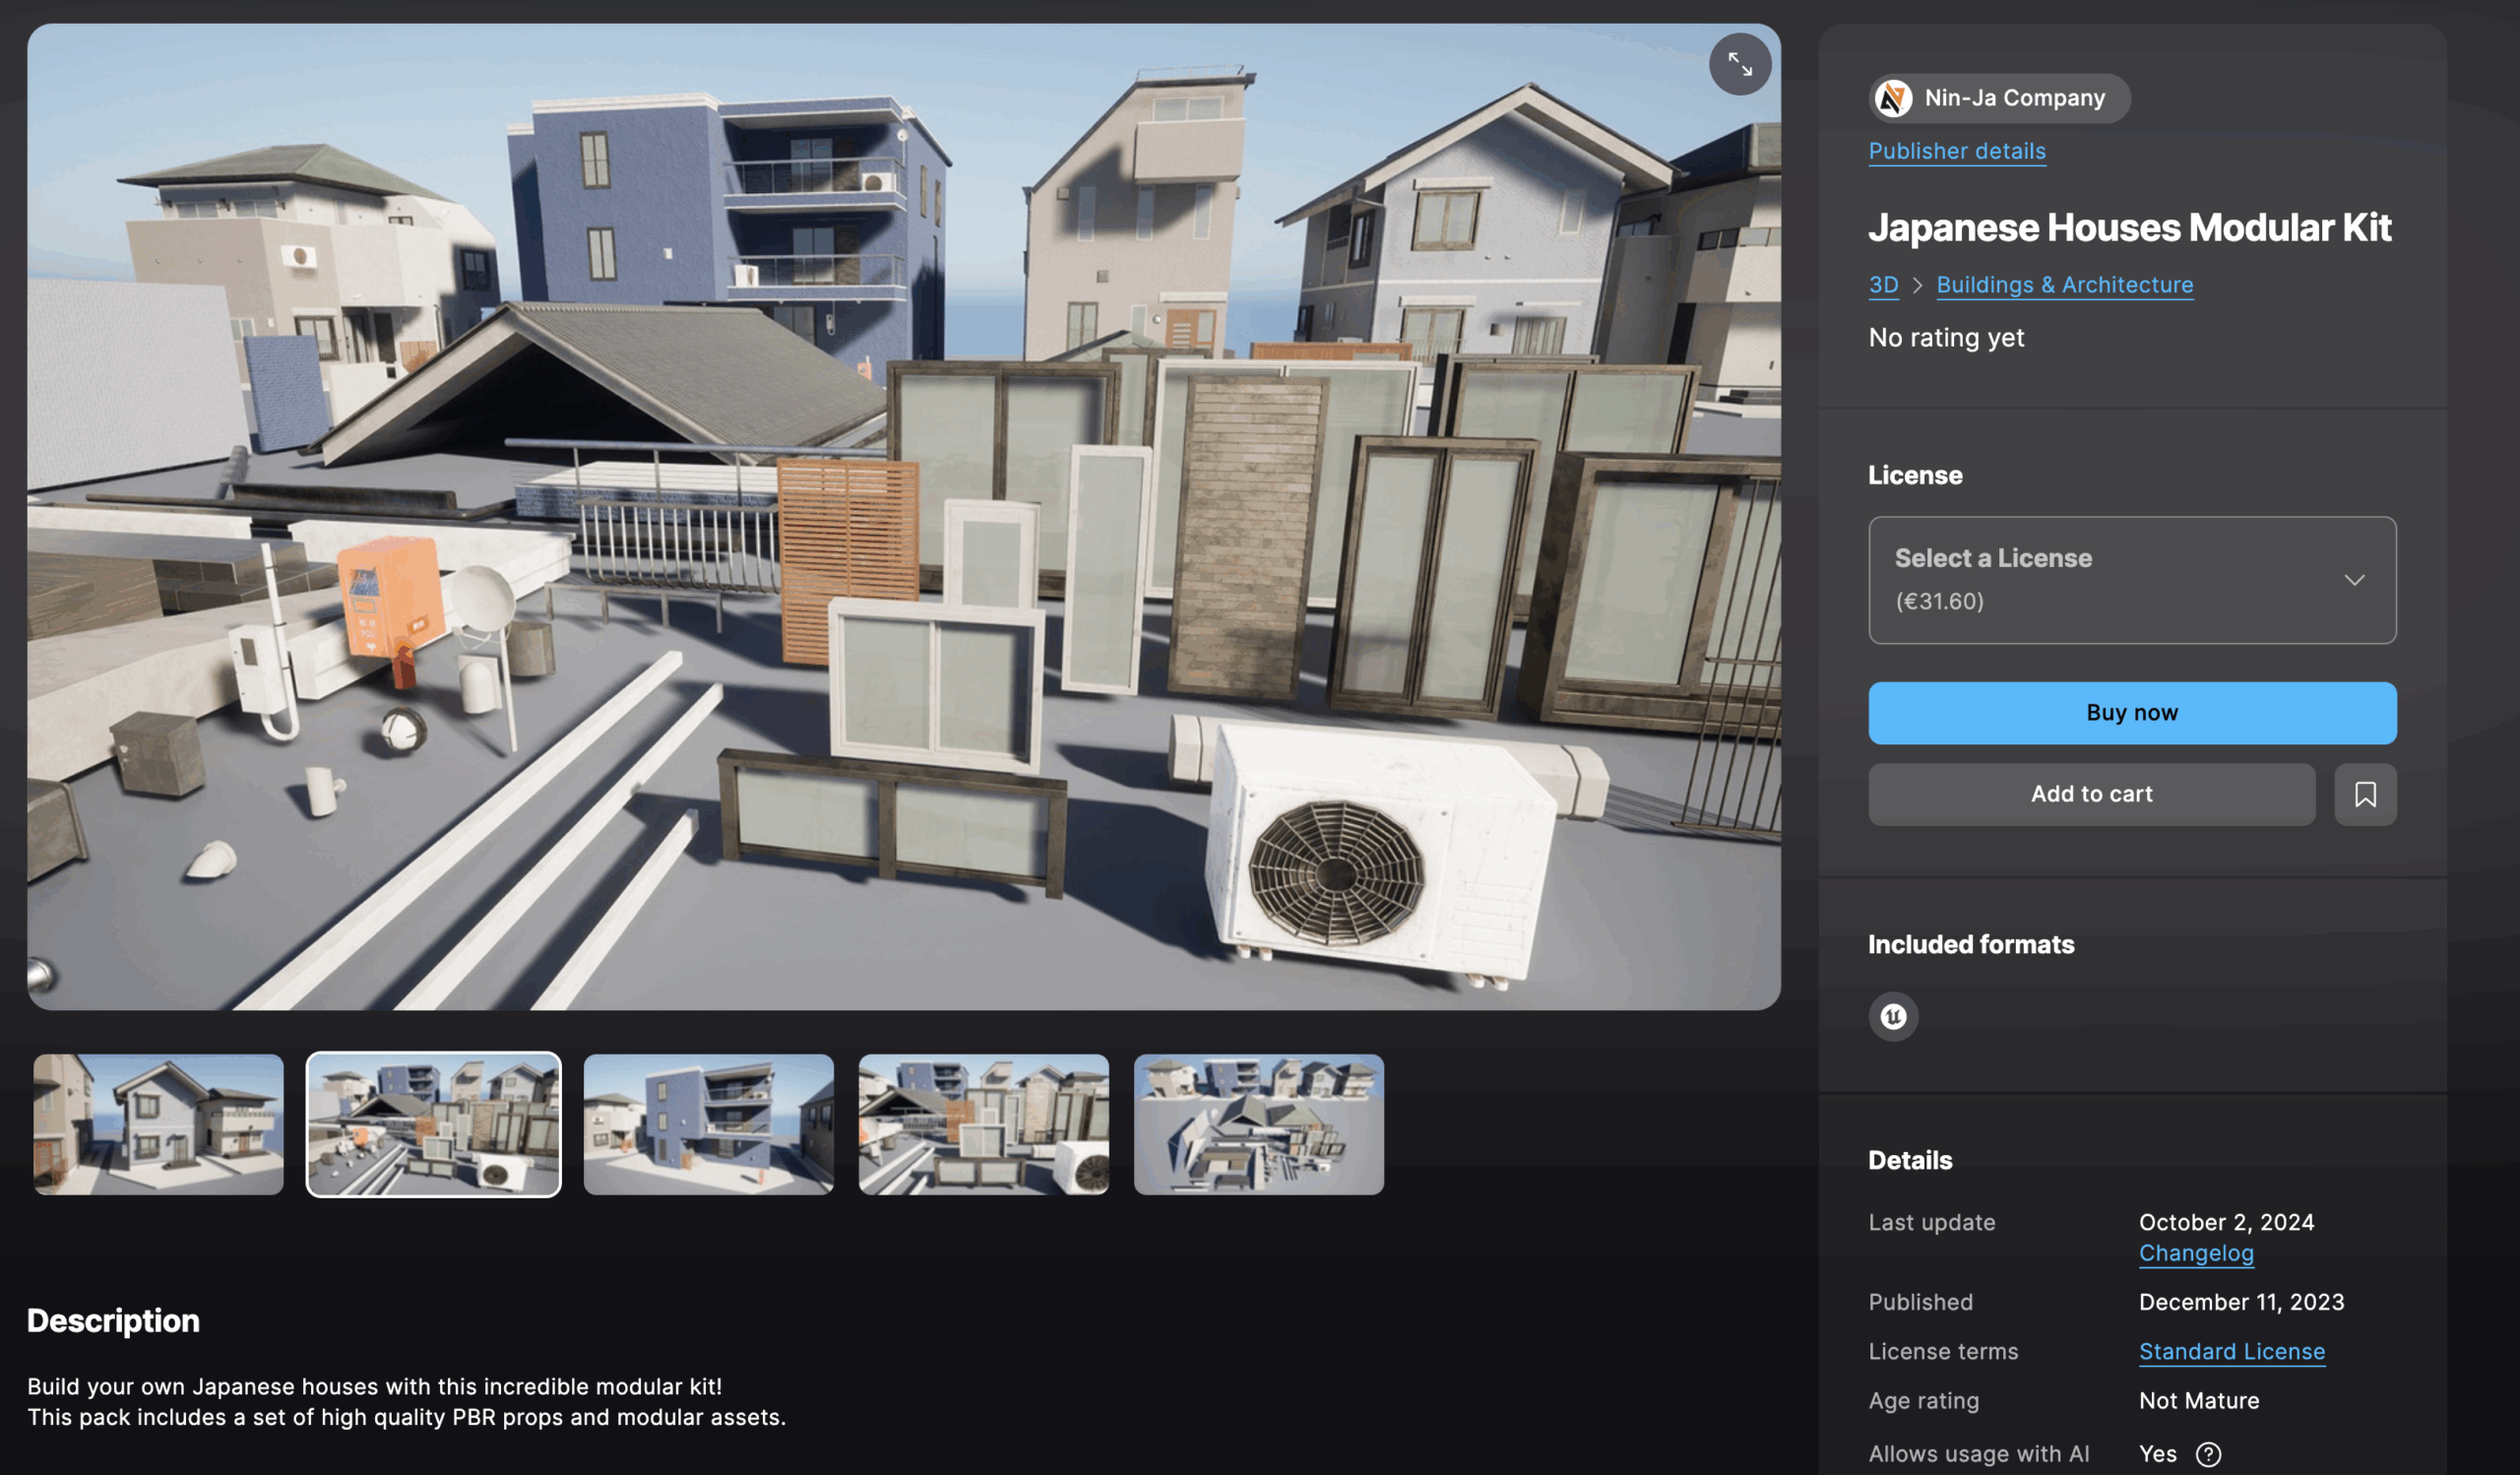
Task: Open the Select a License combo box
Action: (2100, 580)
